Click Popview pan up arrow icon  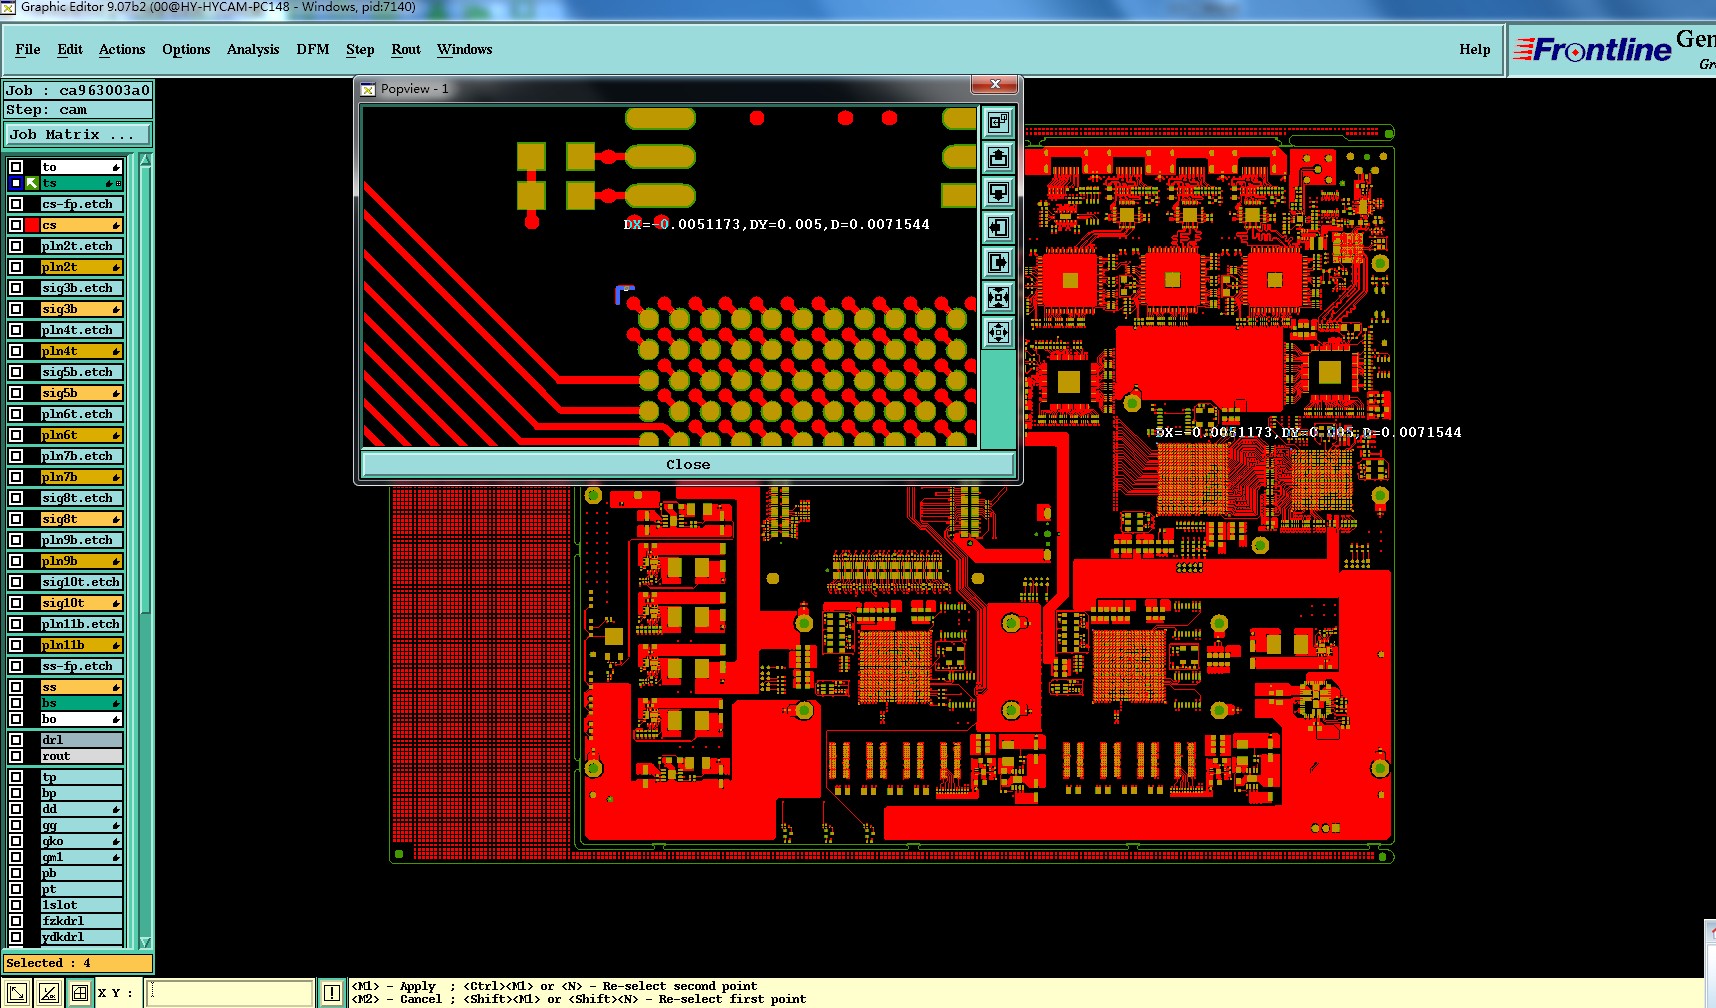coord(998,158)
